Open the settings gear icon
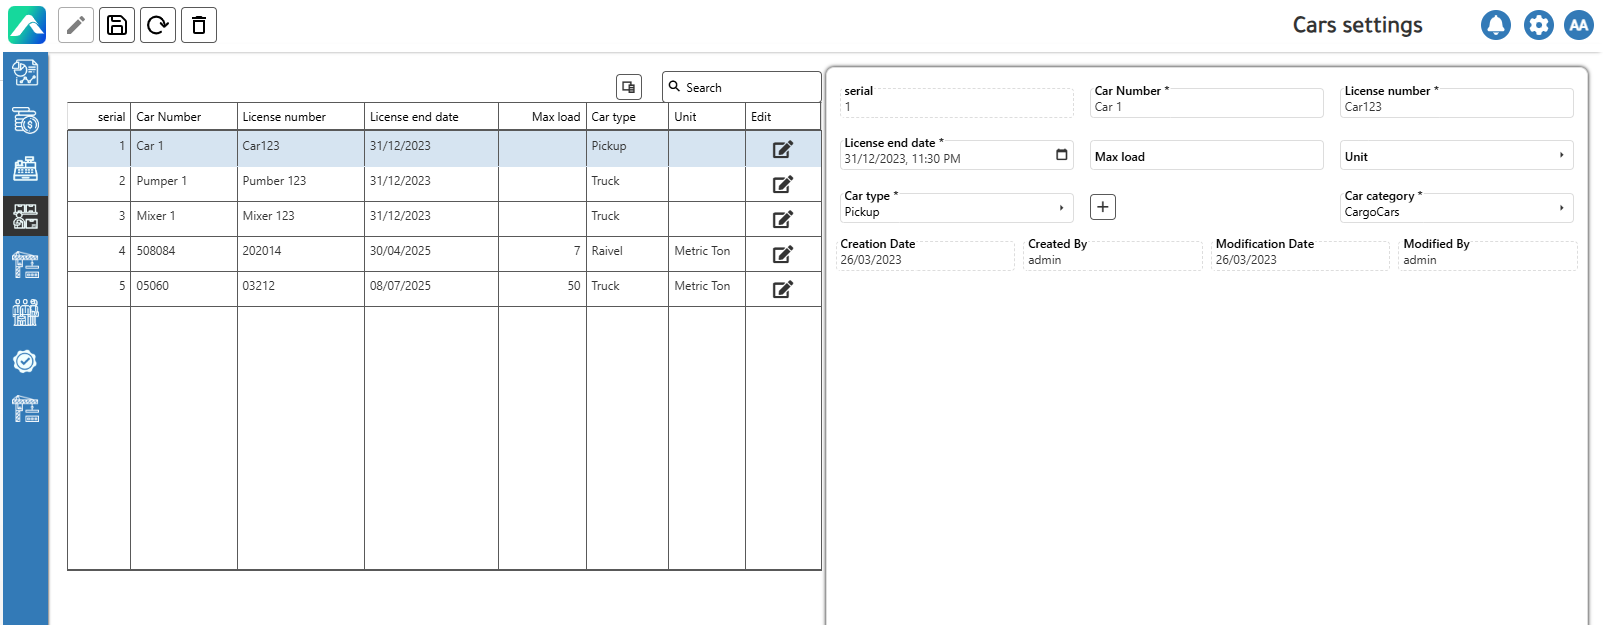Screen dimensions: 1603x625 click(1538, 25)
